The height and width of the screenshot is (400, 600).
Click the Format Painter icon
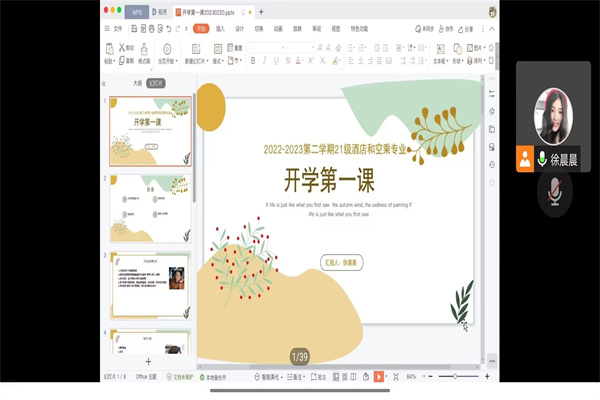pyautogui.click(x=144, y=53)
